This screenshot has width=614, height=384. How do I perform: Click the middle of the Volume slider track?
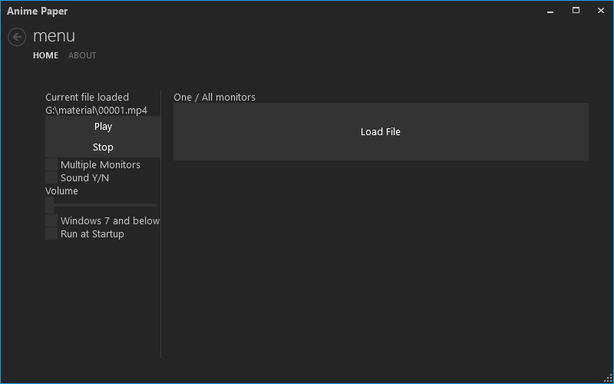pyautogui.click(x=101, y=205)
